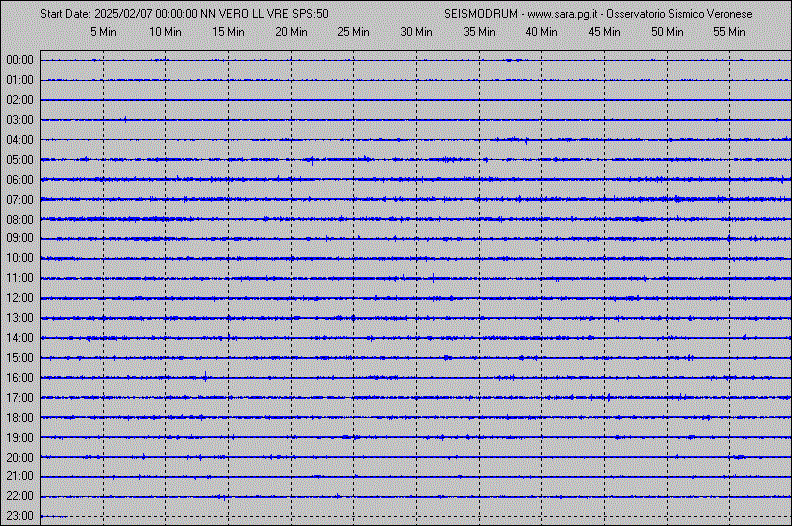This screenshot has width=792, height=526.
Task: Click the 18:00 hour label
Action: [x=20, y=418]
